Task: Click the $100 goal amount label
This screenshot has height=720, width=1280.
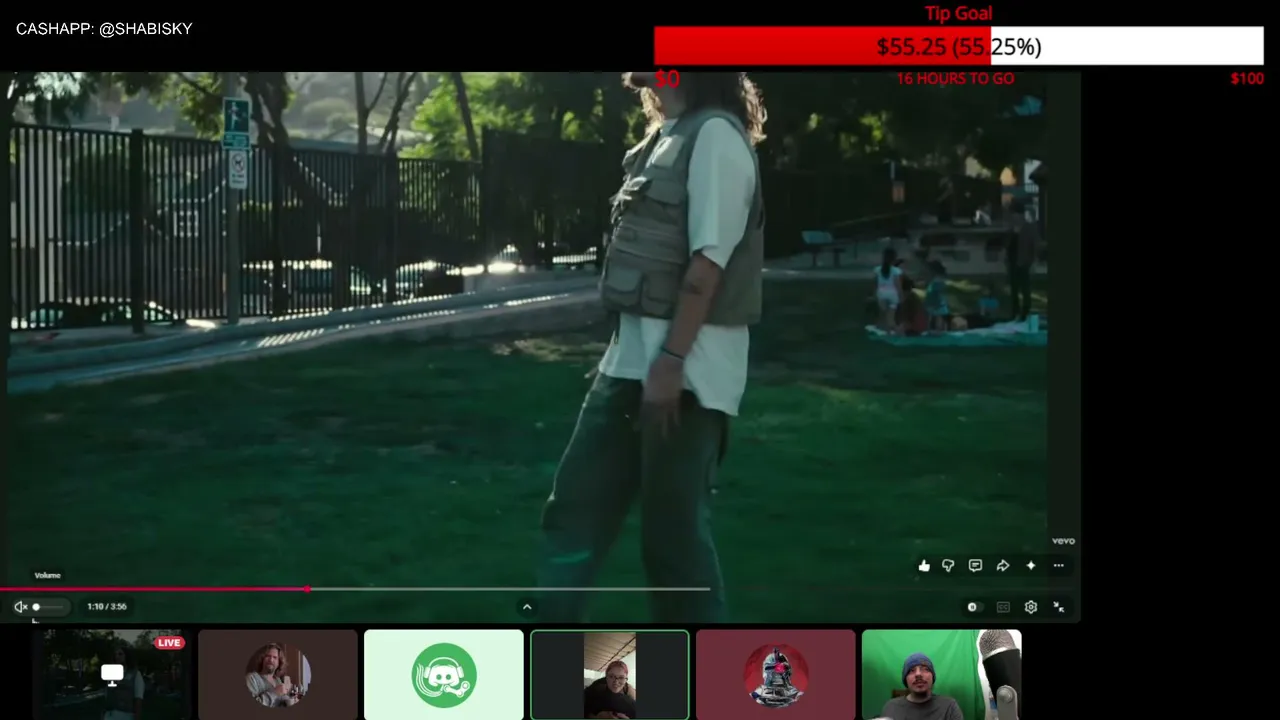Action: [1247, 78]
